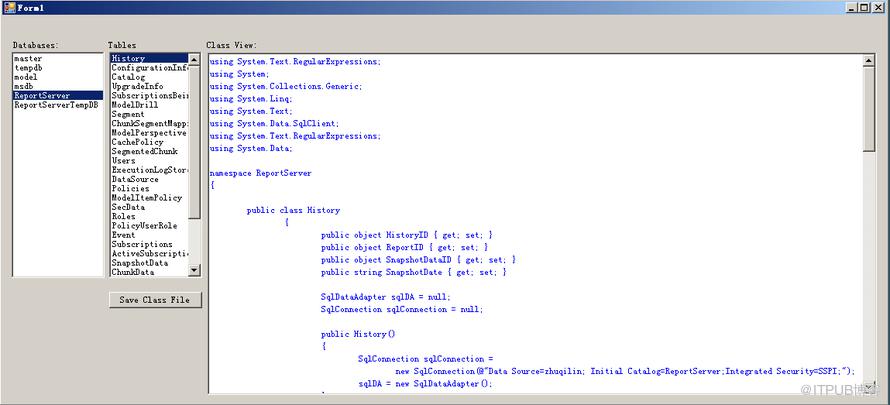Select model in the Databases list
Viewport: 890px width, 405px height.
(58, 77)
